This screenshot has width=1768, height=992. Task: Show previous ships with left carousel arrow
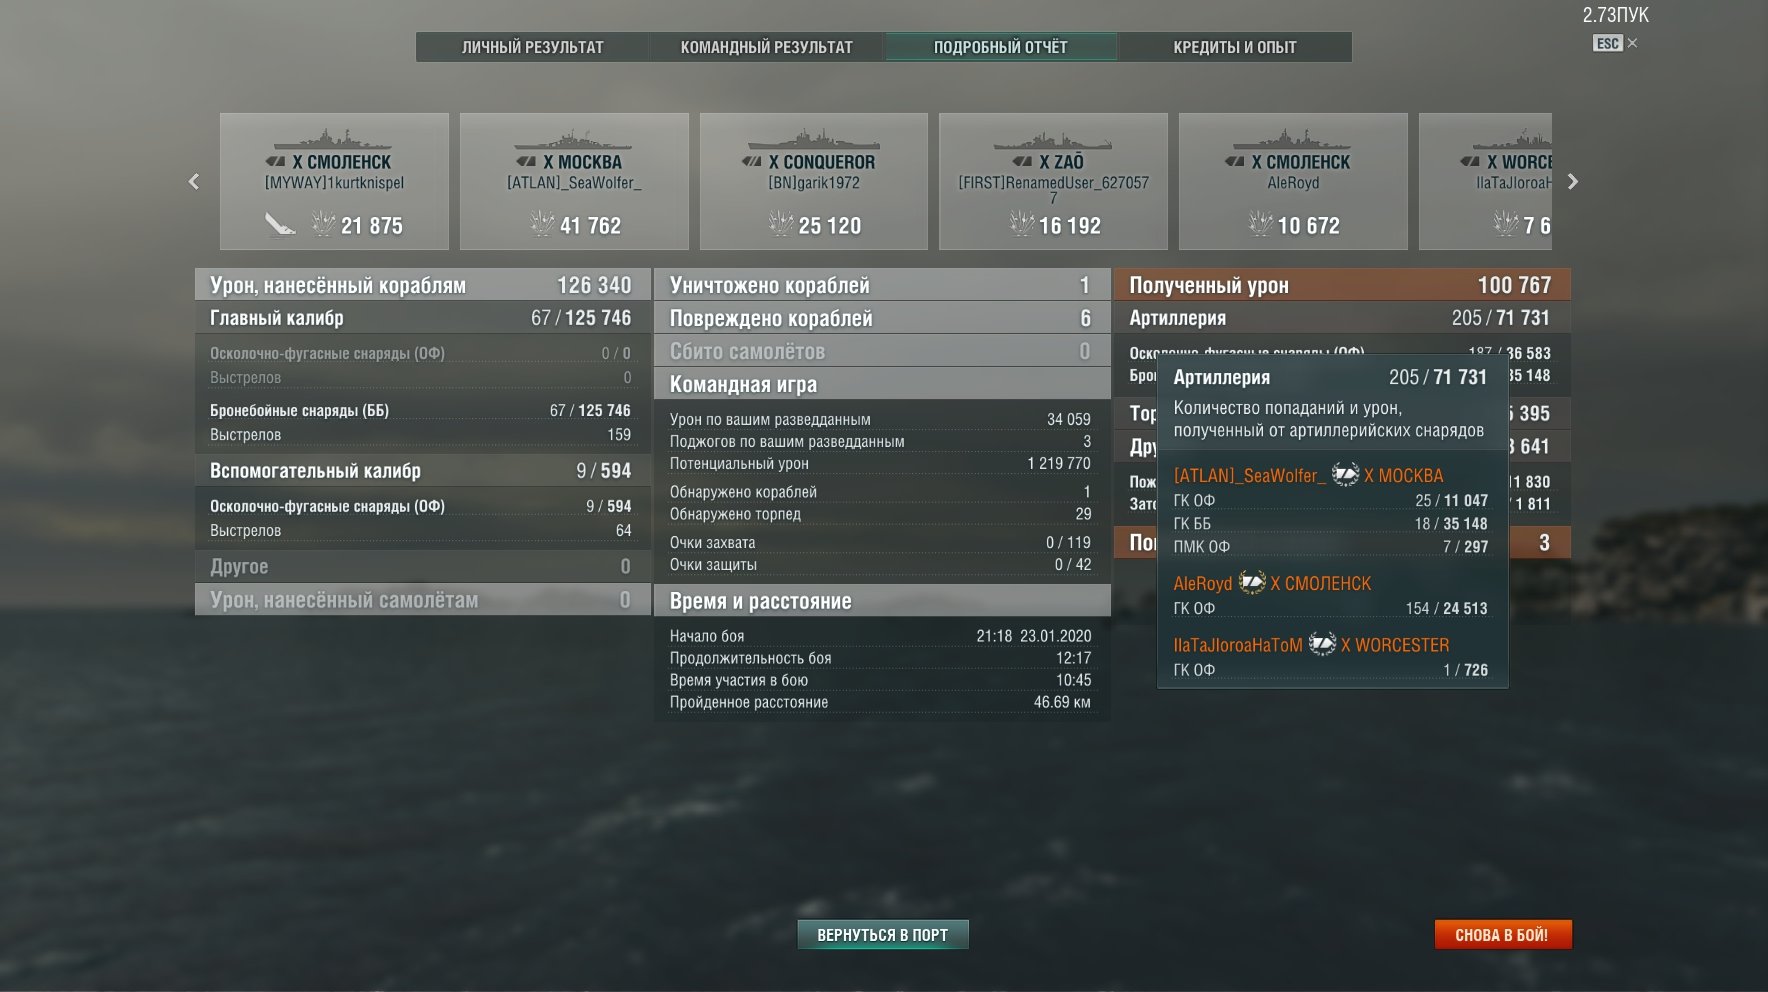[x=194, y=181]
